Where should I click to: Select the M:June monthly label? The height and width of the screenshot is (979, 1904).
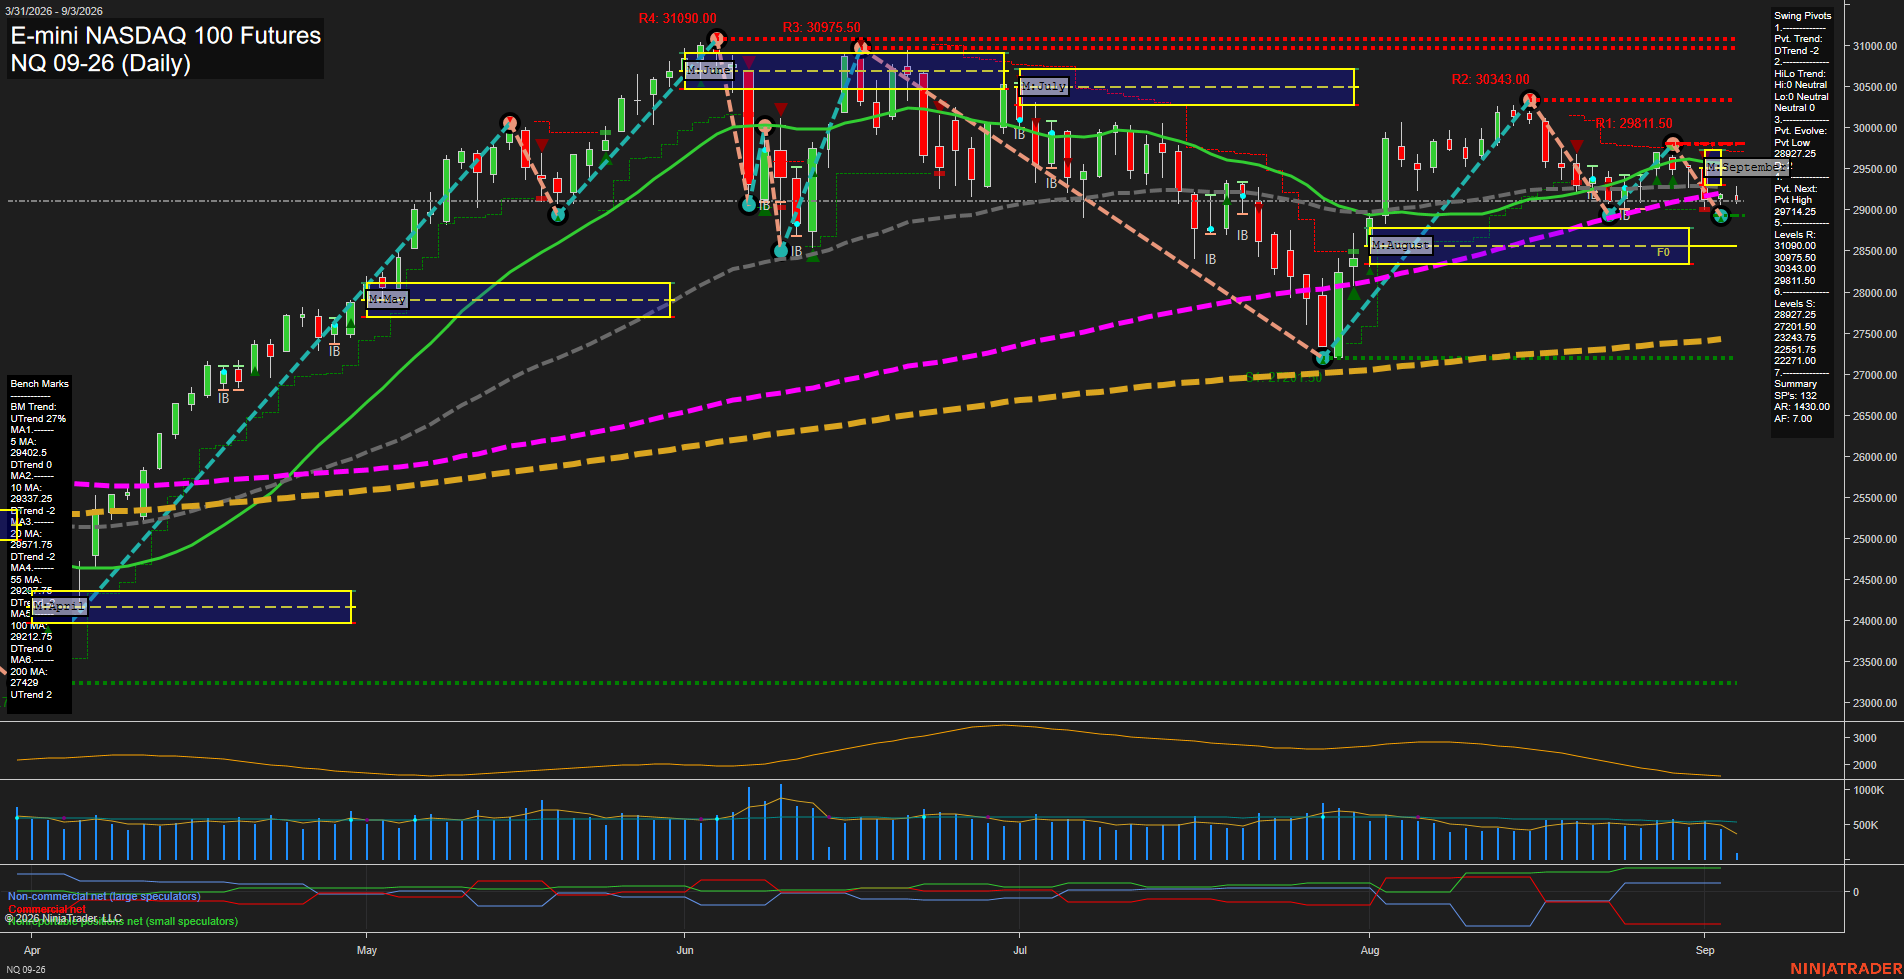pos(710,71)
